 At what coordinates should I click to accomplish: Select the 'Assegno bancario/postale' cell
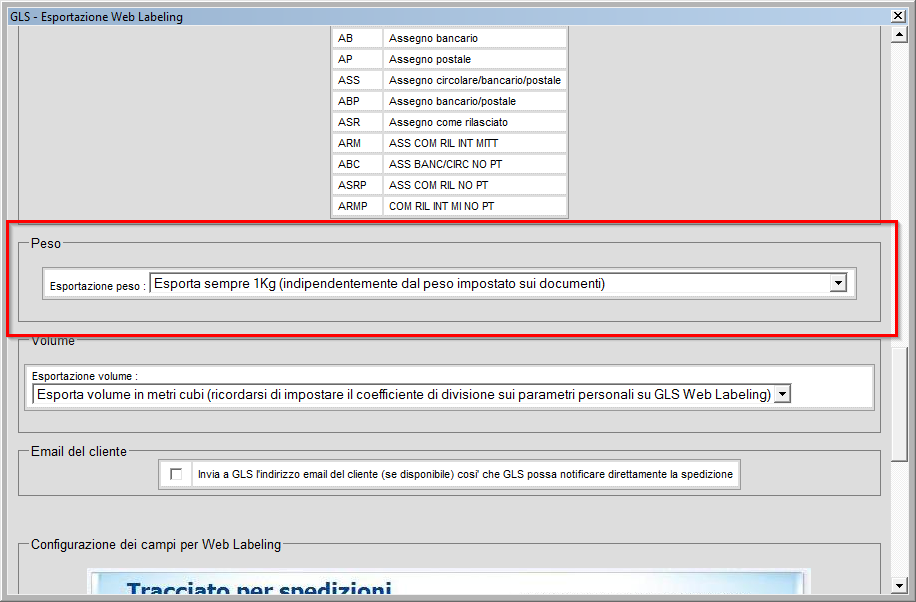pyautogui.click(x=474, y=101)
